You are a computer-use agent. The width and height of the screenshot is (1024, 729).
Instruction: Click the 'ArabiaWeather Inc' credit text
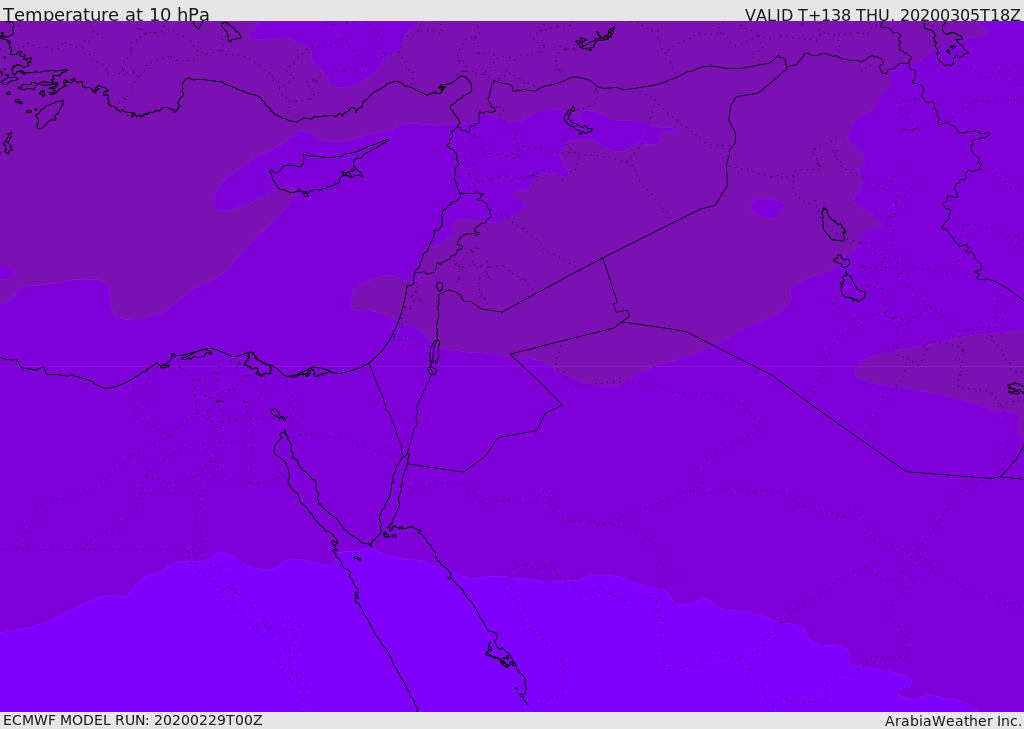point(952,721)
